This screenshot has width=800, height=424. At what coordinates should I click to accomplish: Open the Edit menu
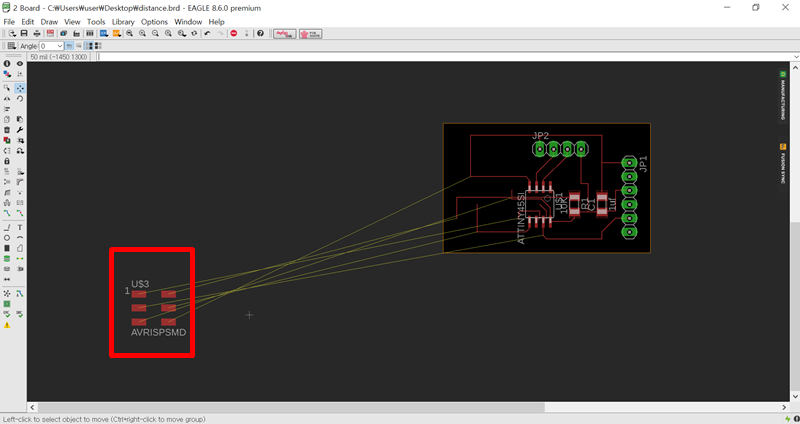(x=28, y=22)
